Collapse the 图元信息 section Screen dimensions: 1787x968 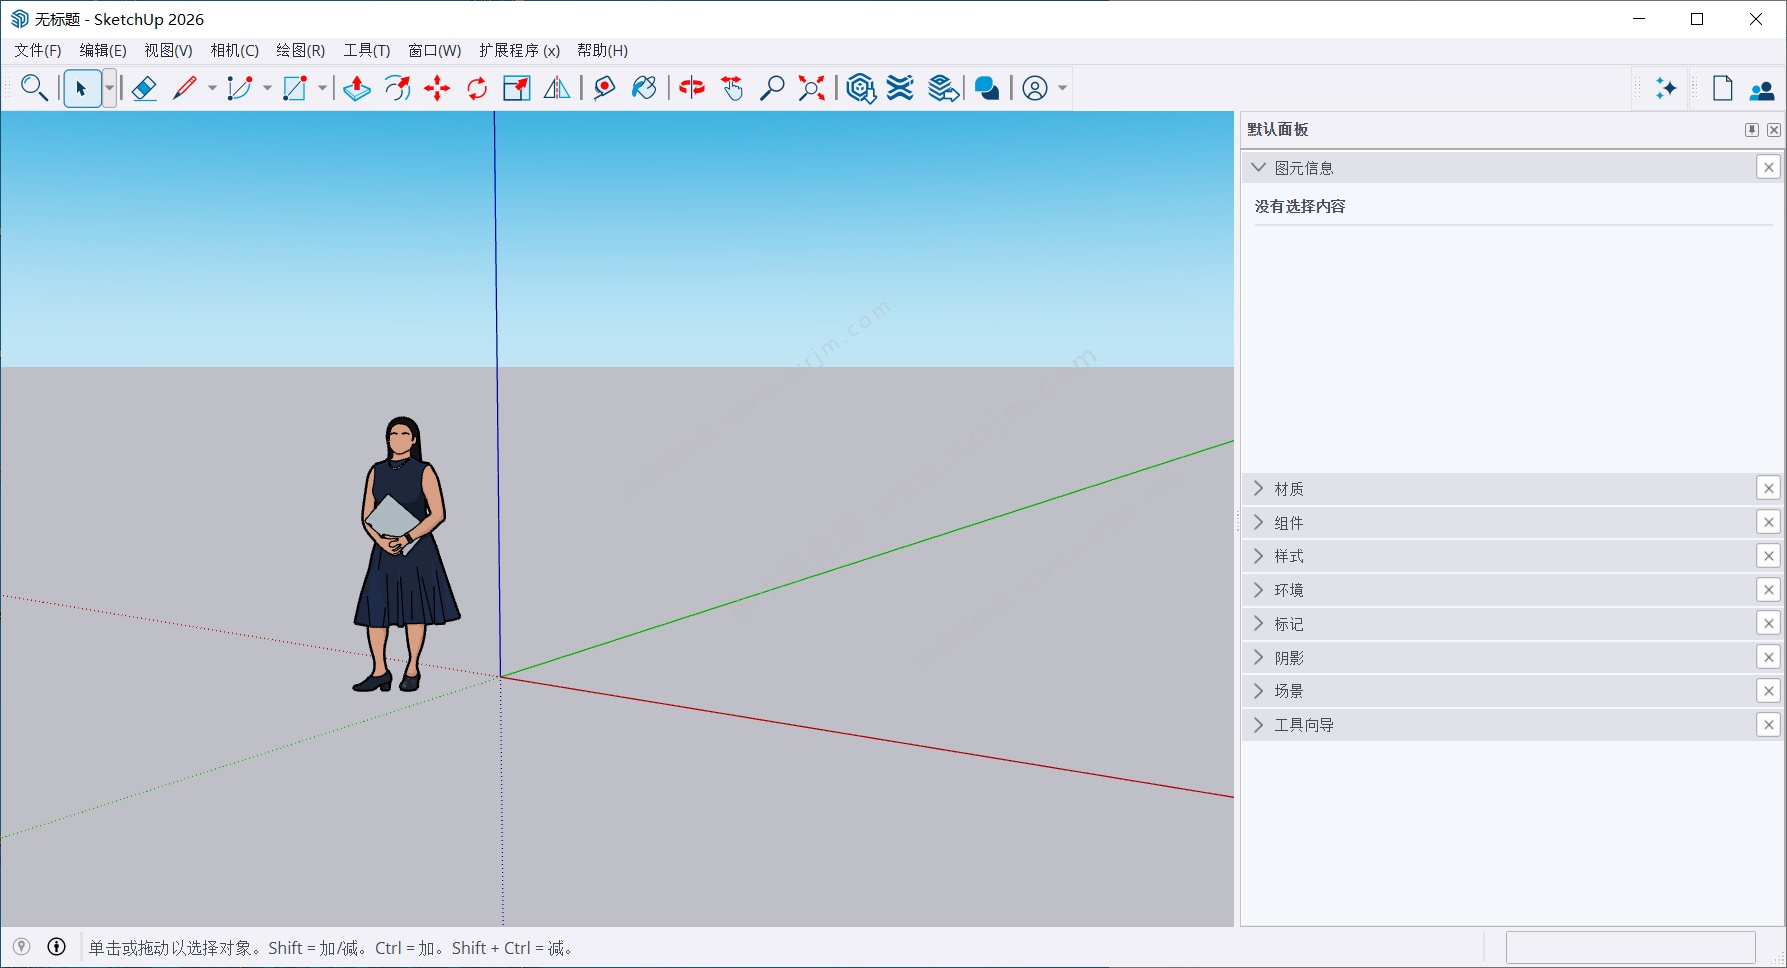click(1259, 167)
